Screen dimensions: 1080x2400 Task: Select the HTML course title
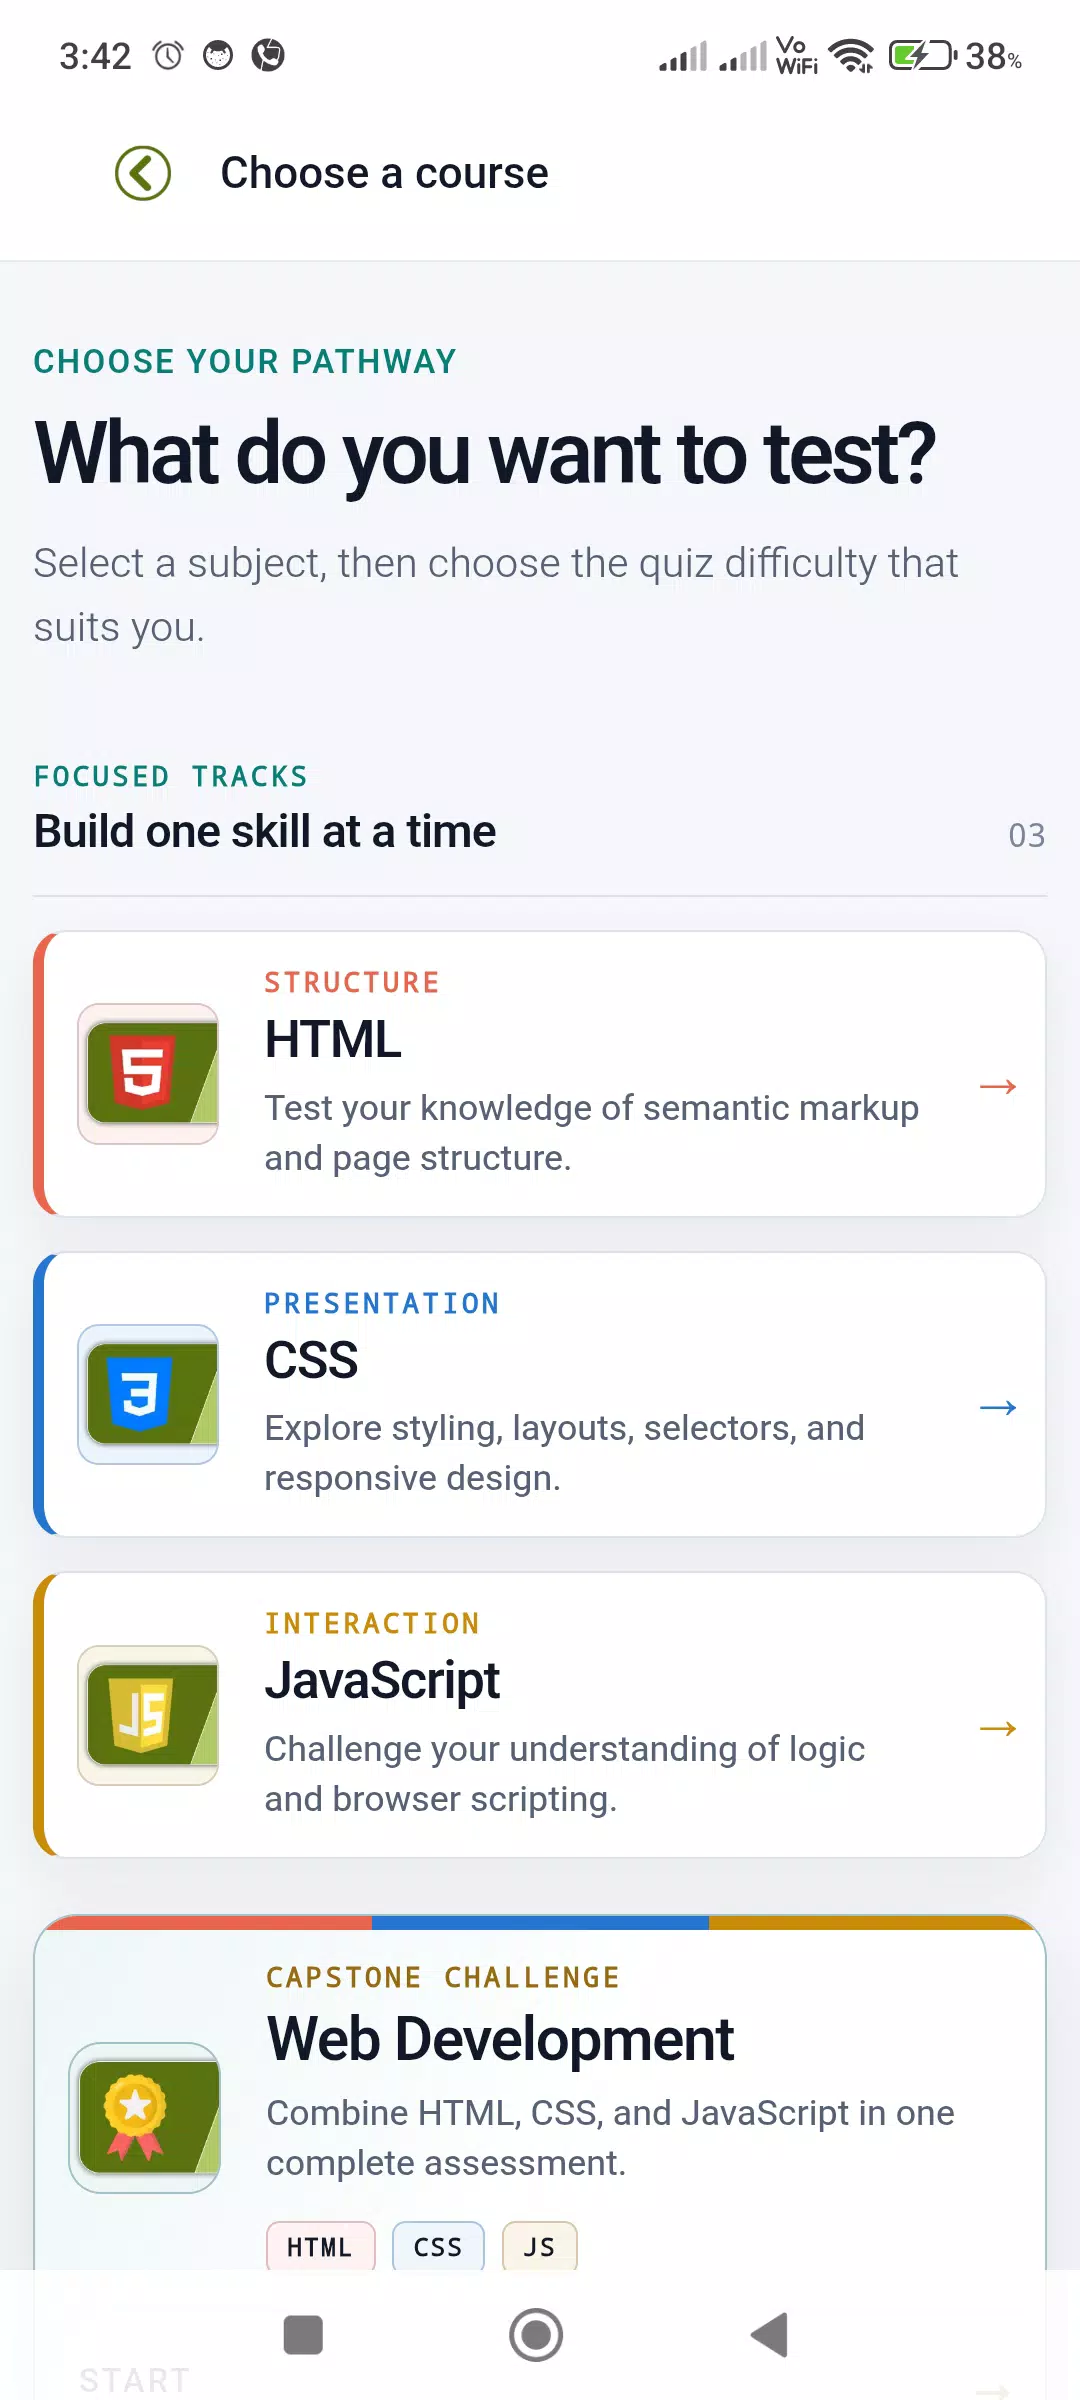click(333, 1039)
